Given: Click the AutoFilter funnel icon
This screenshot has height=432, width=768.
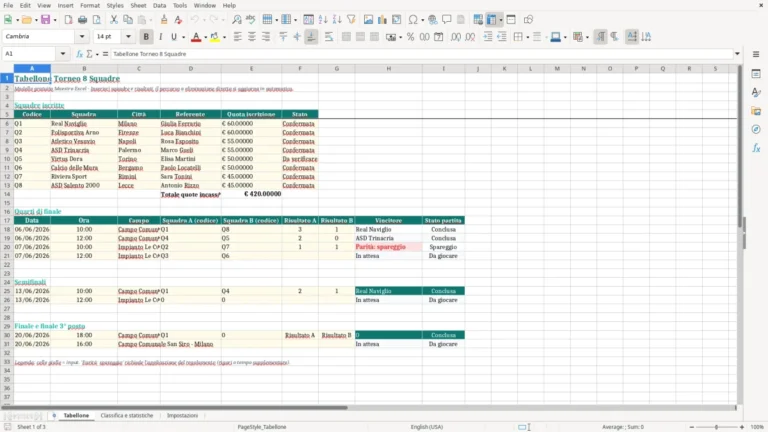Looking at the screenshot, I should (x=351, y=20).
